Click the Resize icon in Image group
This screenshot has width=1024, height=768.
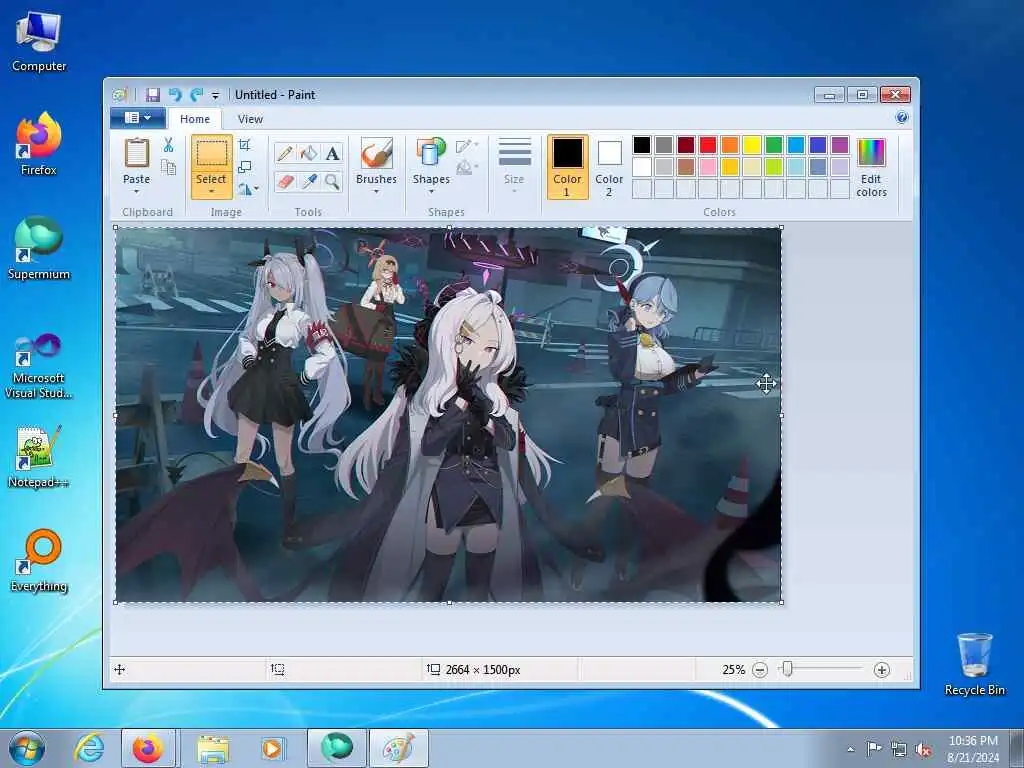click(245, 167)
